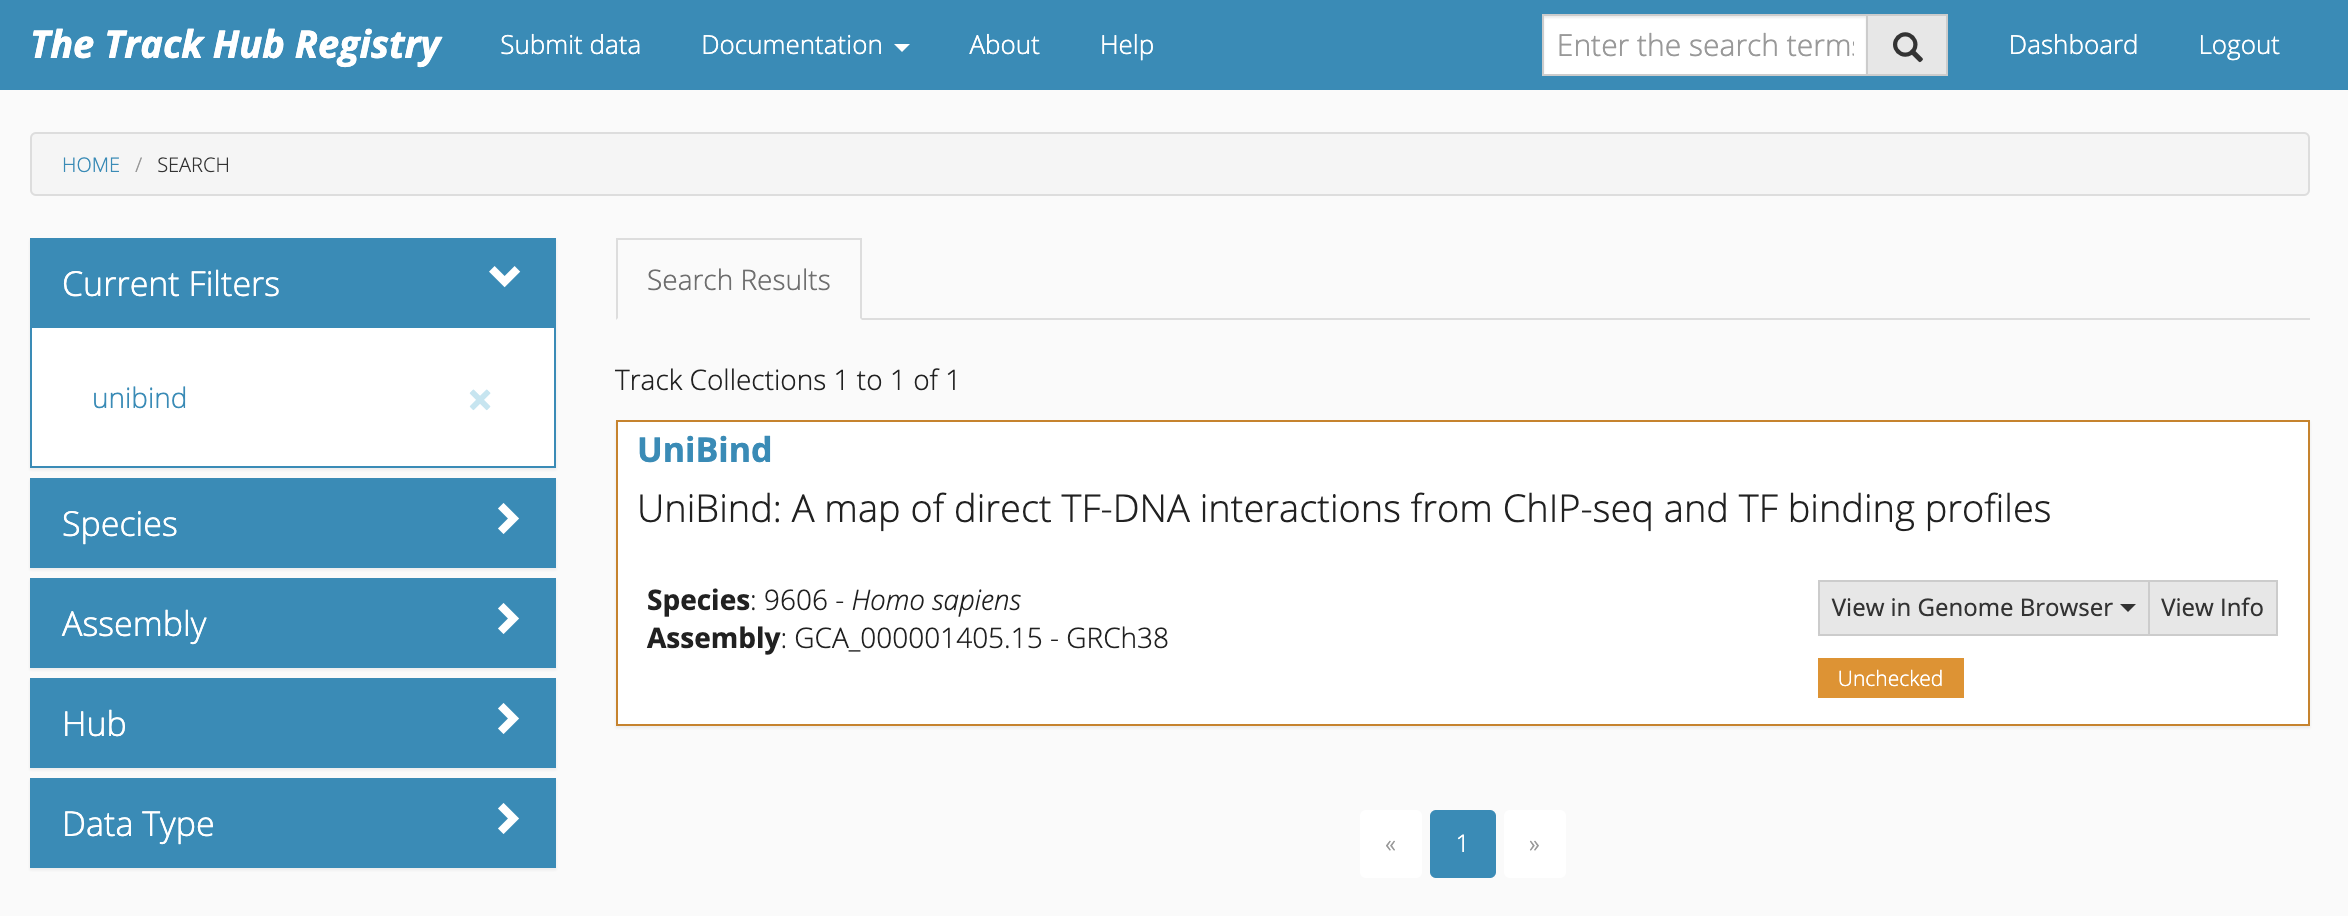Open View in Genome Browser dropdown

point(1982,608)
